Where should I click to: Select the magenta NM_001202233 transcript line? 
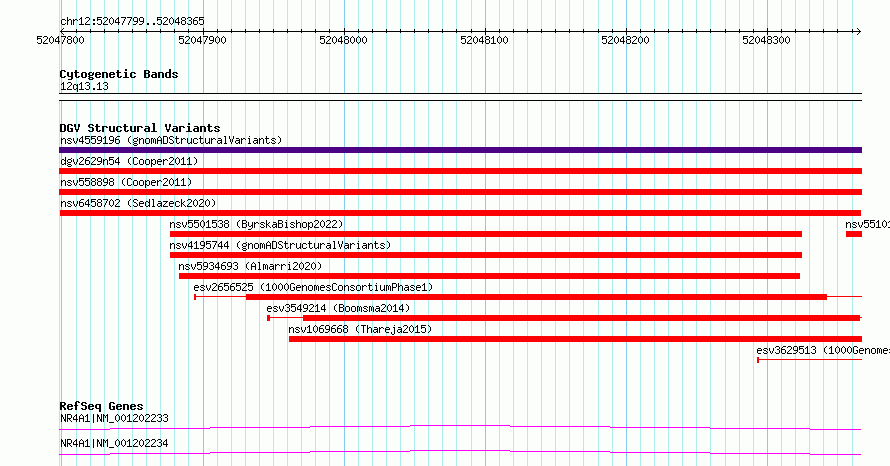pos(460,427)
